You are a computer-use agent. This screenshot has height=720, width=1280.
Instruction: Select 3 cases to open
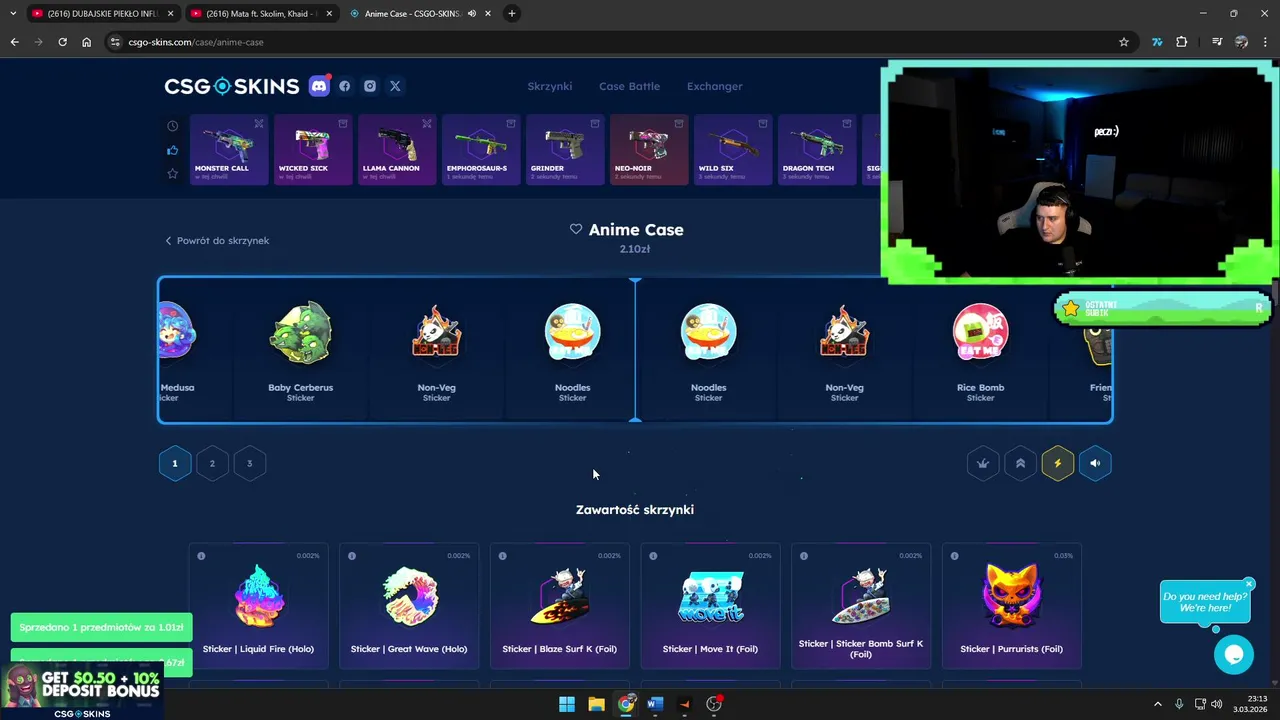click(x=250, y=463)
